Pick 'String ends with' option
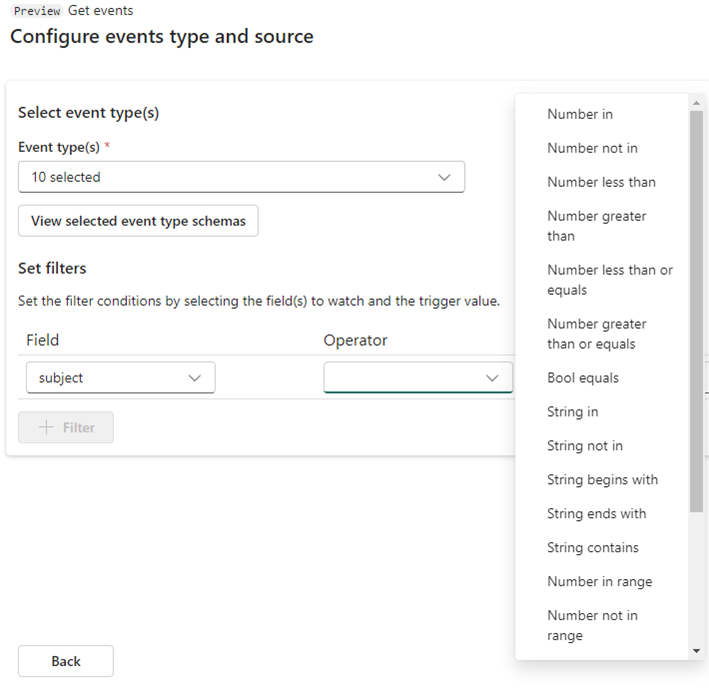 click(x=597, y=514)
